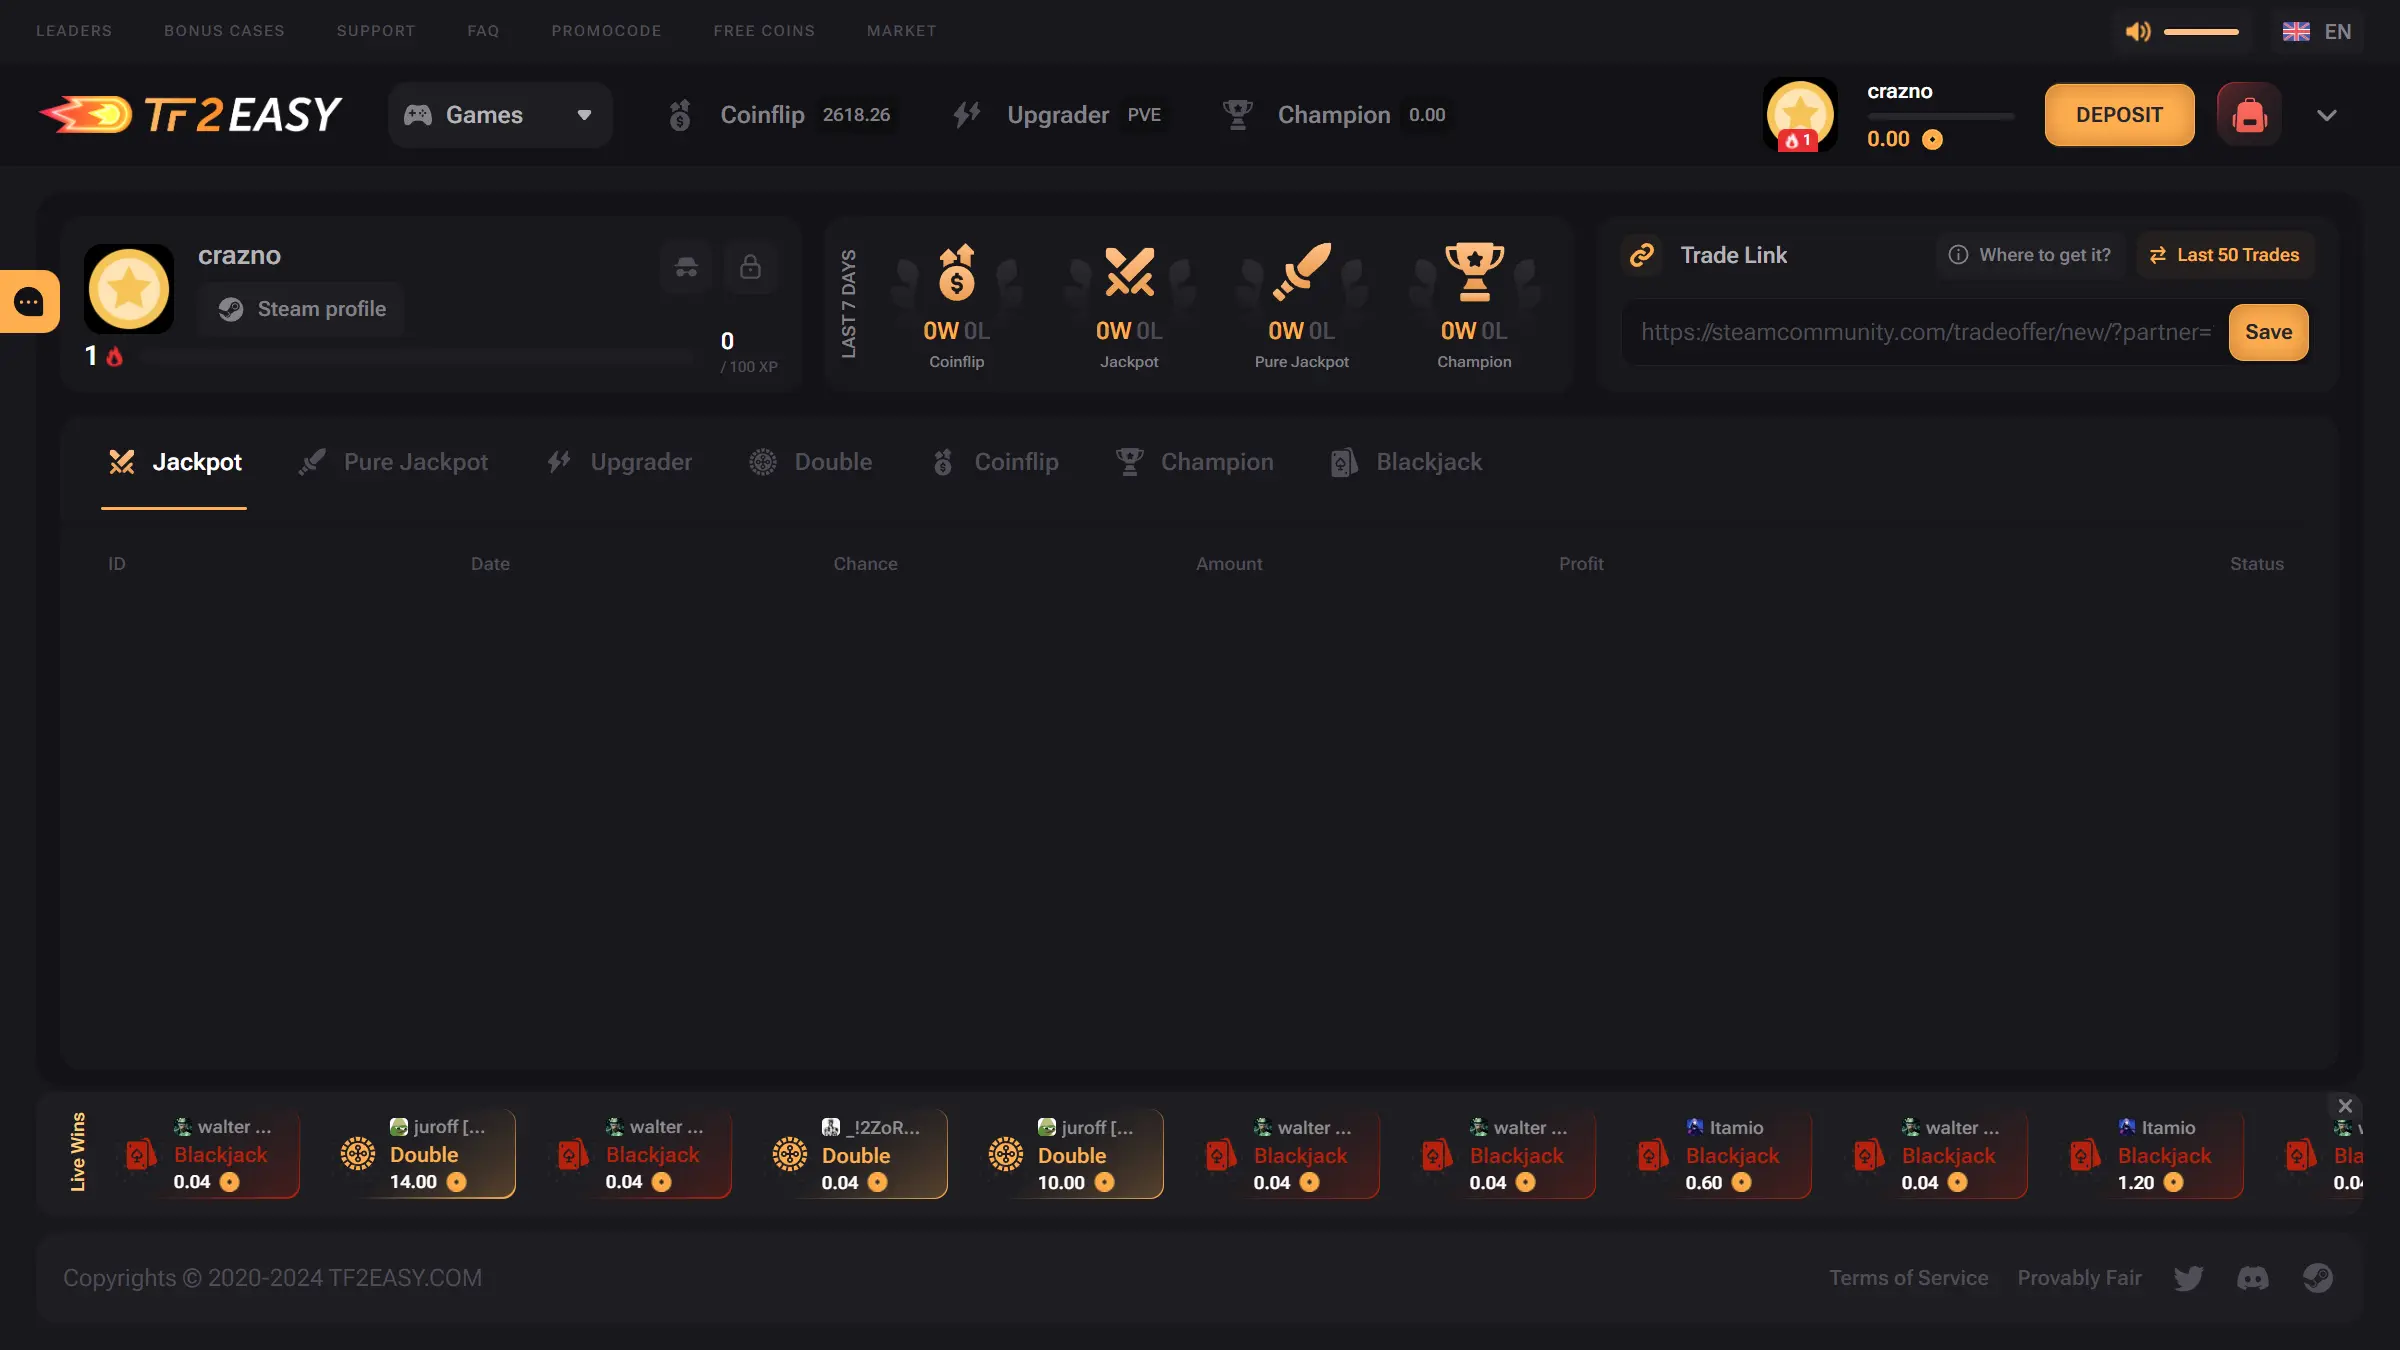Click the Coinflip stats icon

[x=956, y=272]
